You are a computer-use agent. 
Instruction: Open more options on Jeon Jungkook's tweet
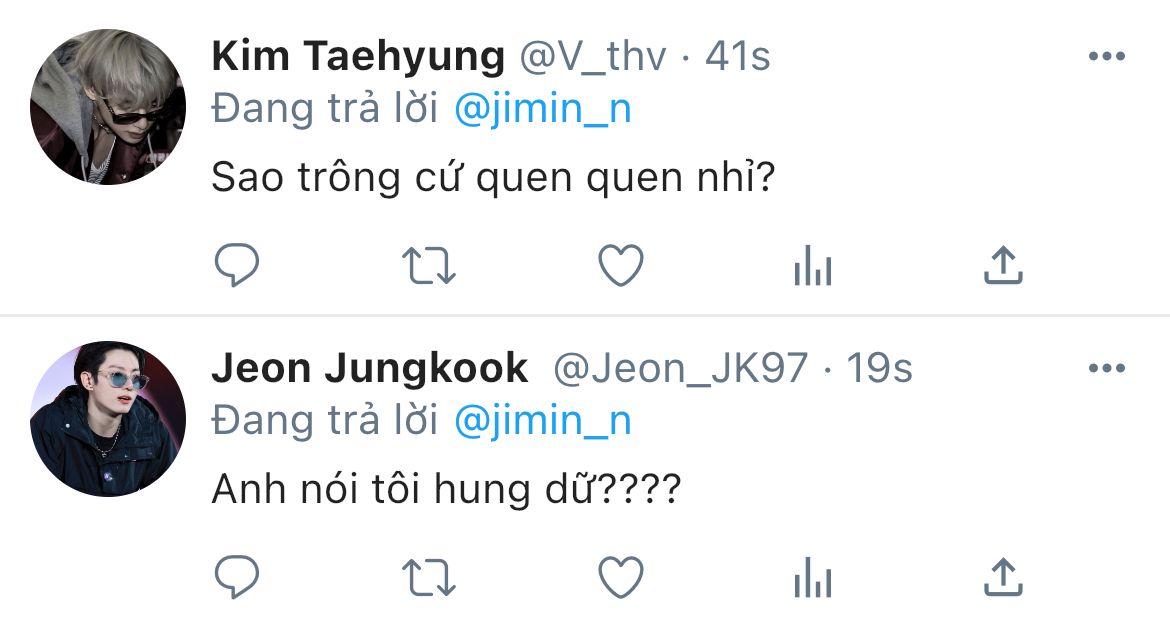coord(1106,369)
